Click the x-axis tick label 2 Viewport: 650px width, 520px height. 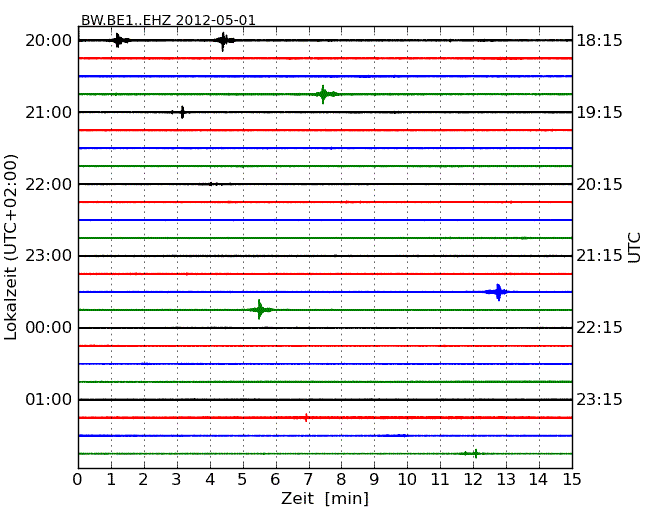[143, 480]
